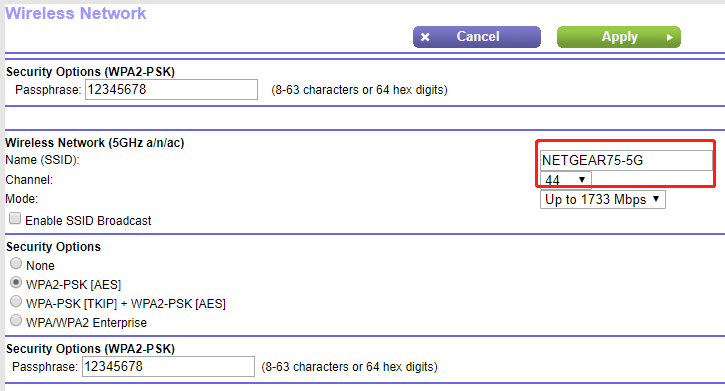Apply the wireless network settings
This screenshot has height=391, width=725.
click(619, 37)
